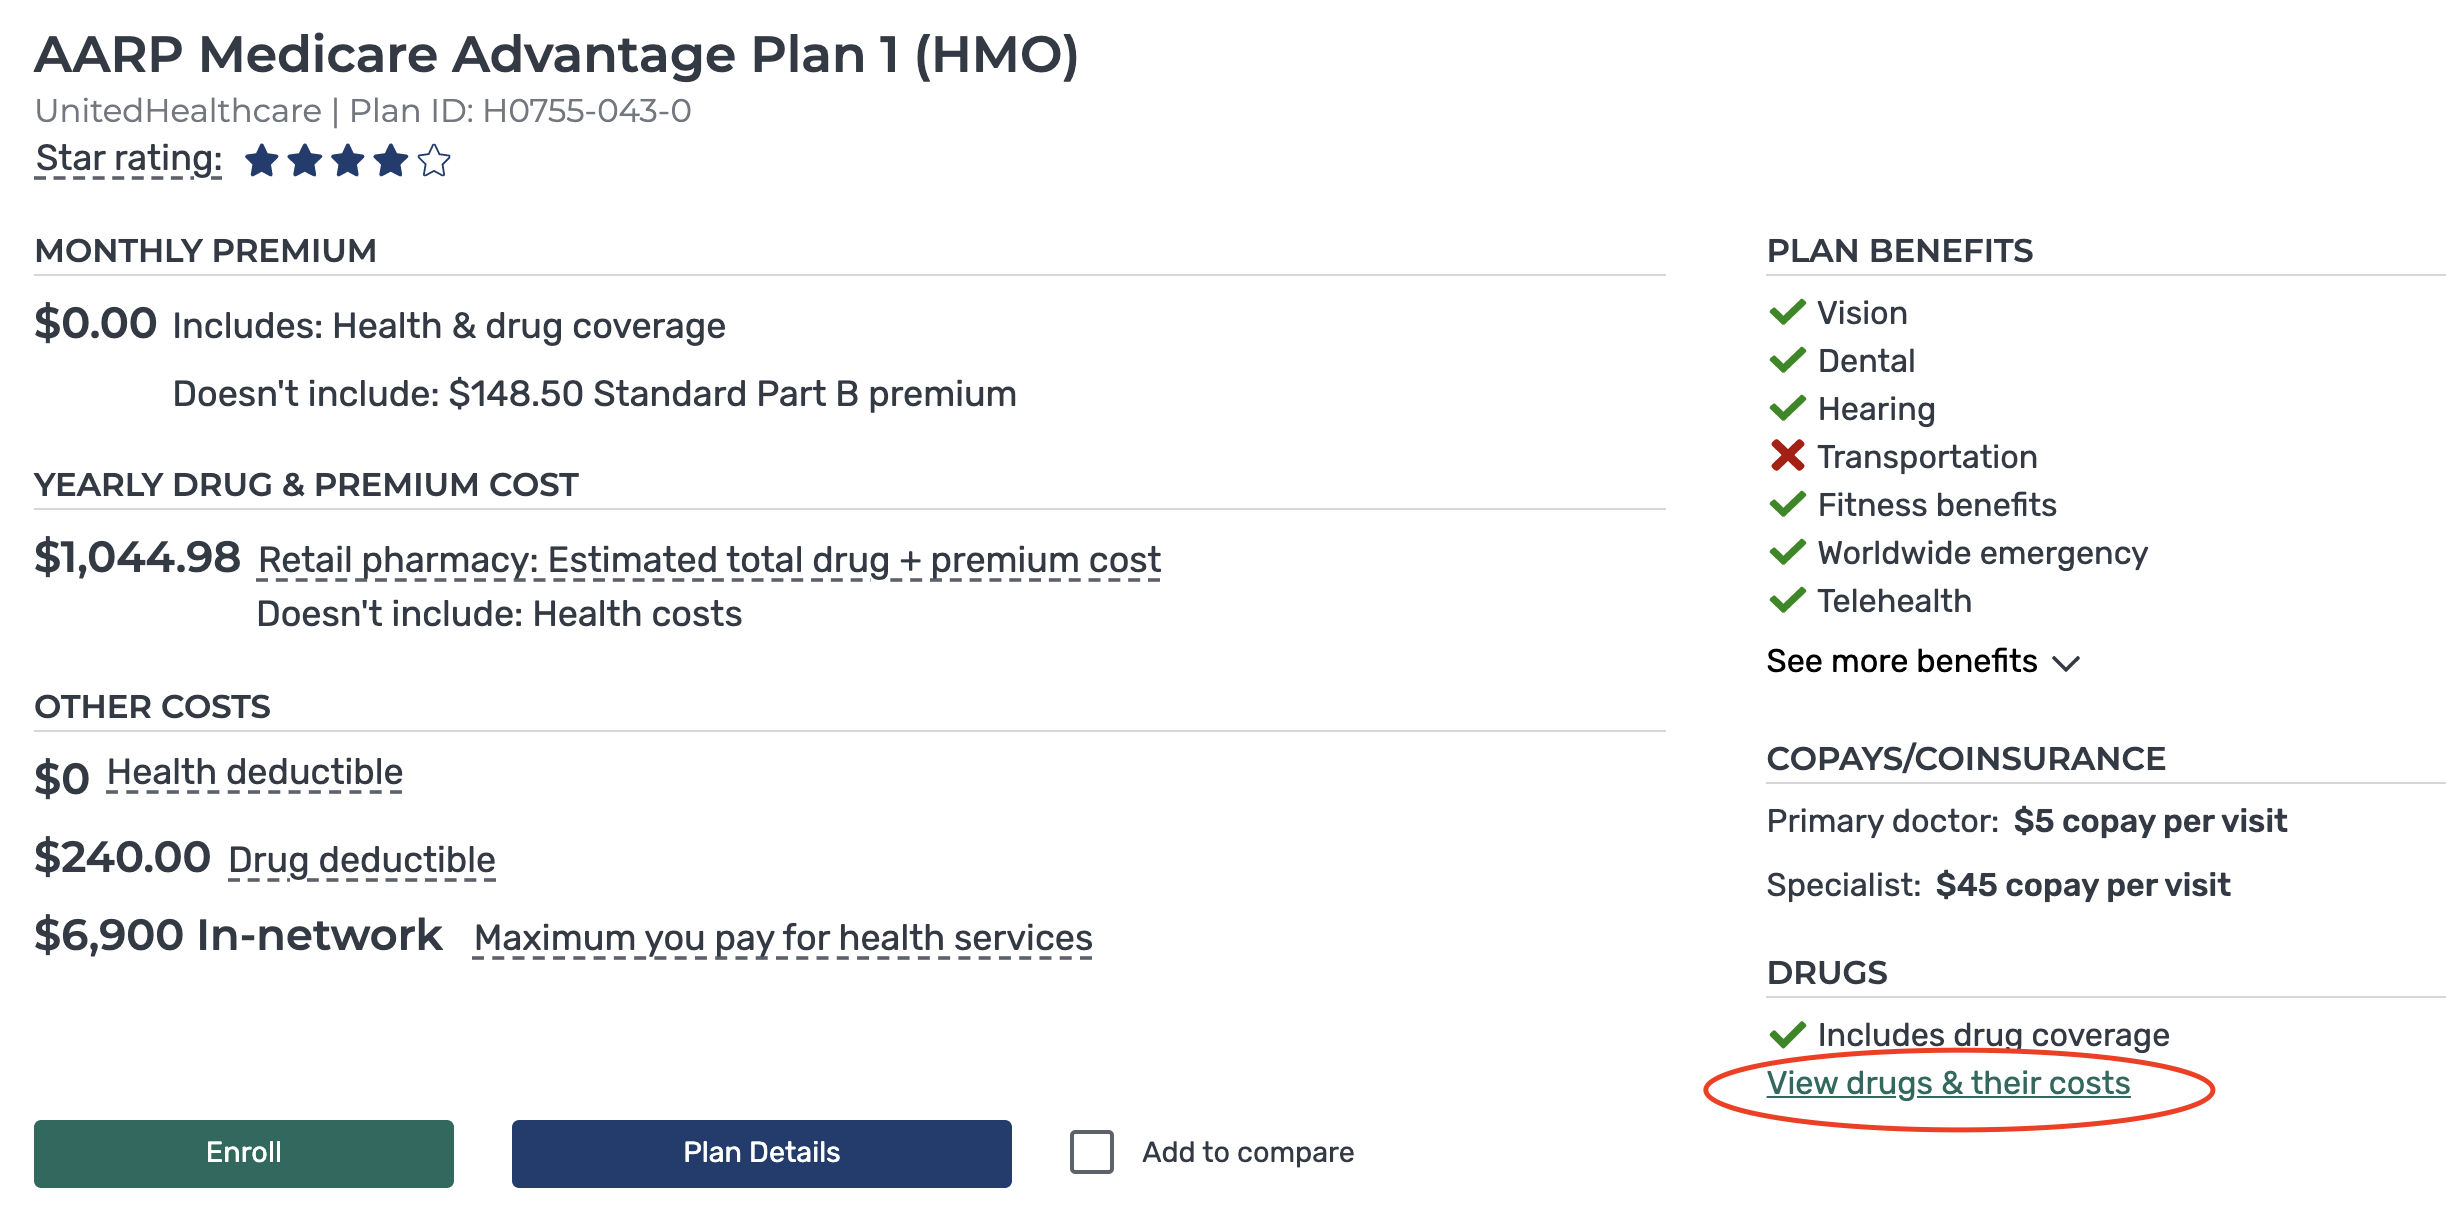The height and width of the screenshot is (1222, 2446).
Task: Open View drugs & their costs link
Action: [1948, 1083]
